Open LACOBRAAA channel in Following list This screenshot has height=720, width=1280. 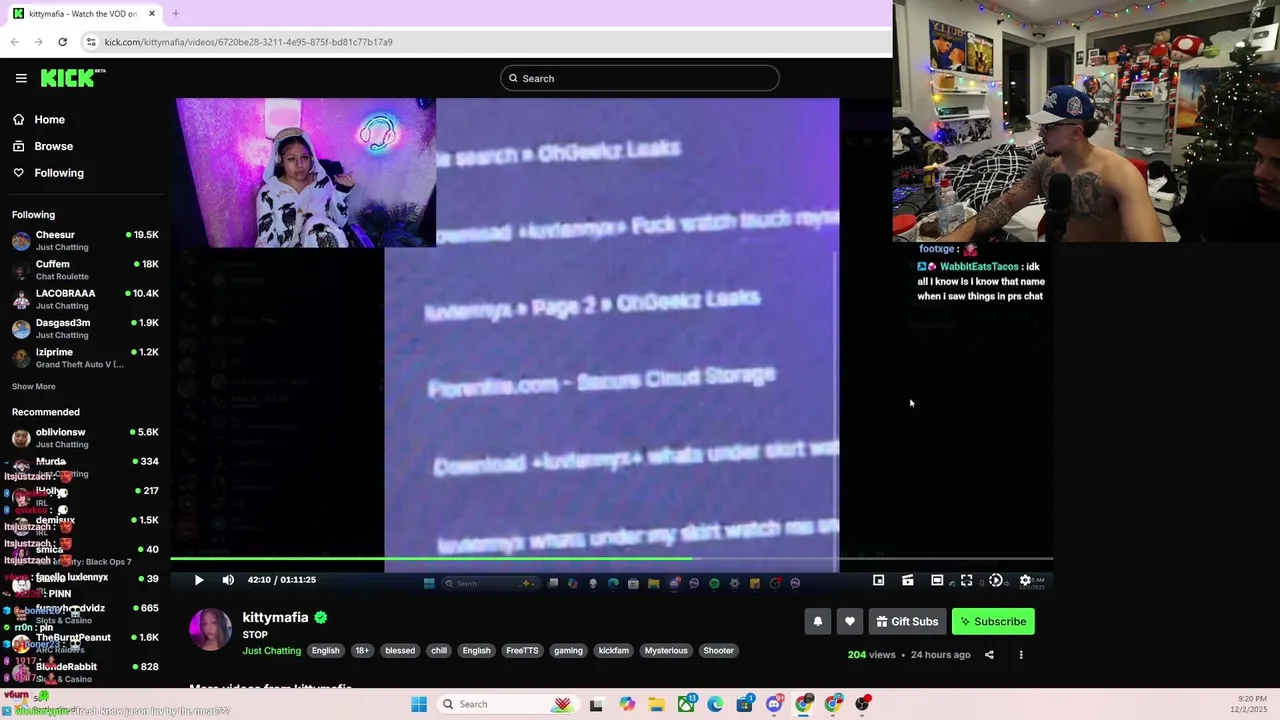point(85,299)
